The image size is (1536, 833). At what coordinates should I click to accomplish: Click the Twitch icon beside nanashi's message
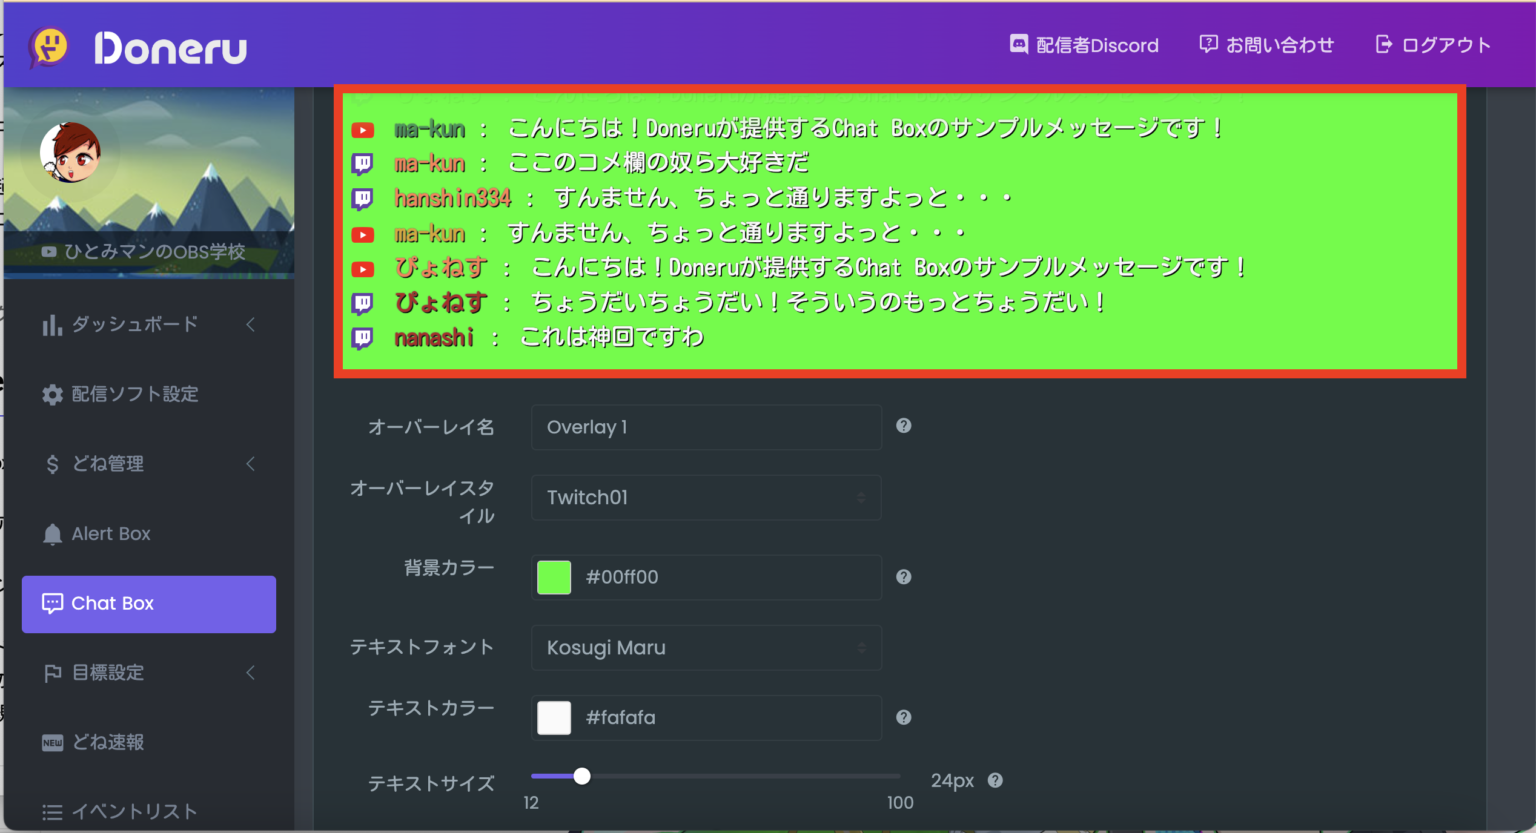point(361,337)
